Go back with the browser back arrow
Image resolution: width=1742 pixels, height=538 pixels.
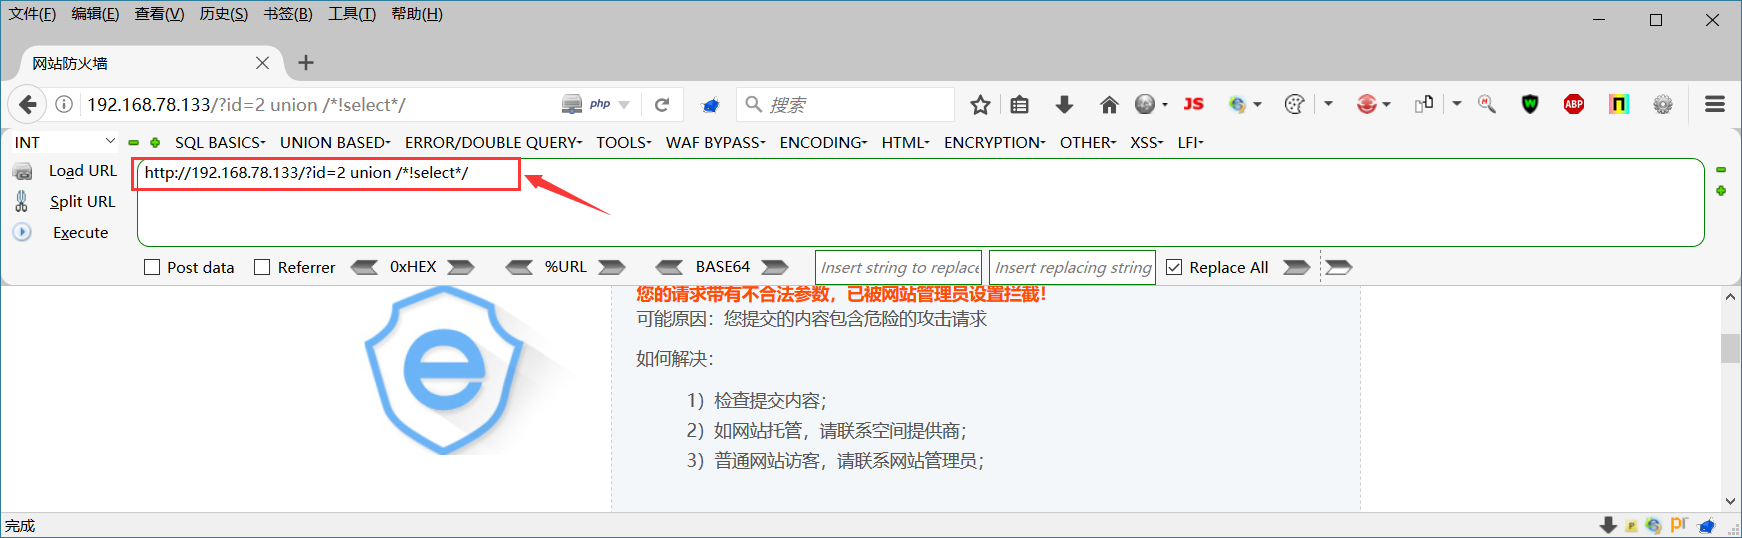click(x=28, y=104)
